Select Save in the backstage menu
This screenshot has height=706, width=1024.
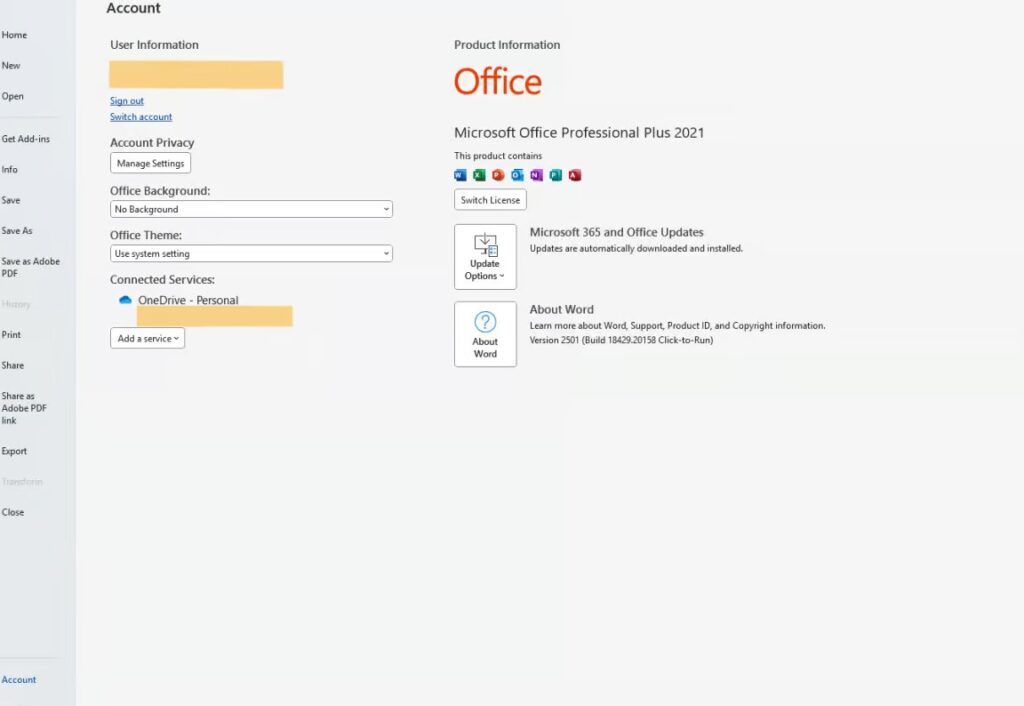point(11,200)
